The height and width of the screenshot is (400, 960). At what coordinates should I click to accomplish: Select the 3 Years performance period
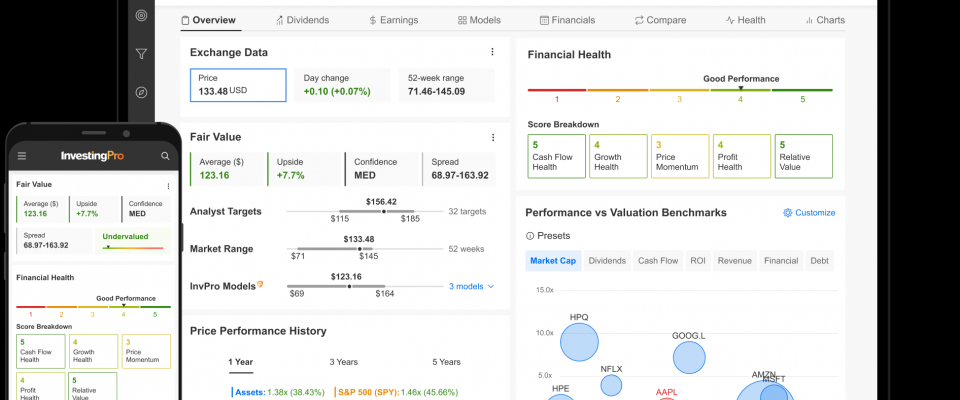click(343, 362)
